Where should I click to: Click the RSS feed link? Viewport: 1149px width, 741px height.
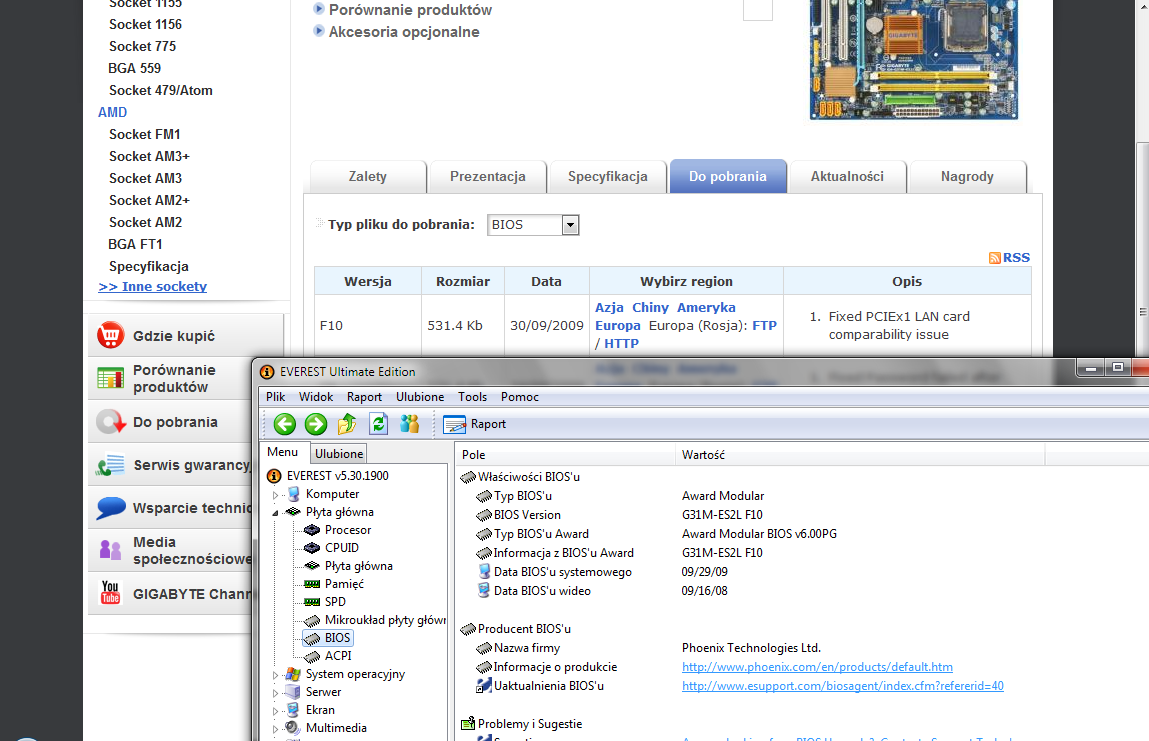pos(1009,257)
